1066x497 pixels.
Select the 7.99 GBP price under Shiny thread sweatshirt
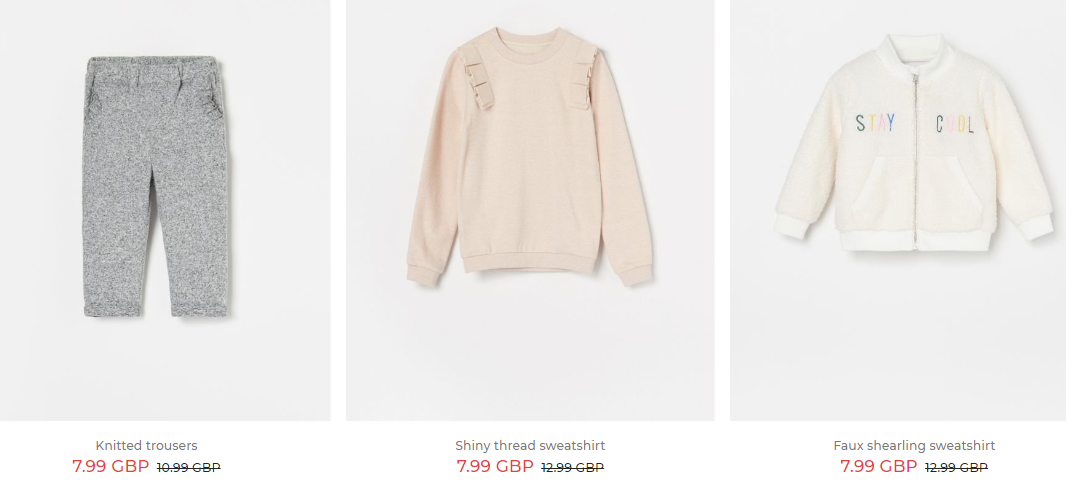(x=495, y=466)
